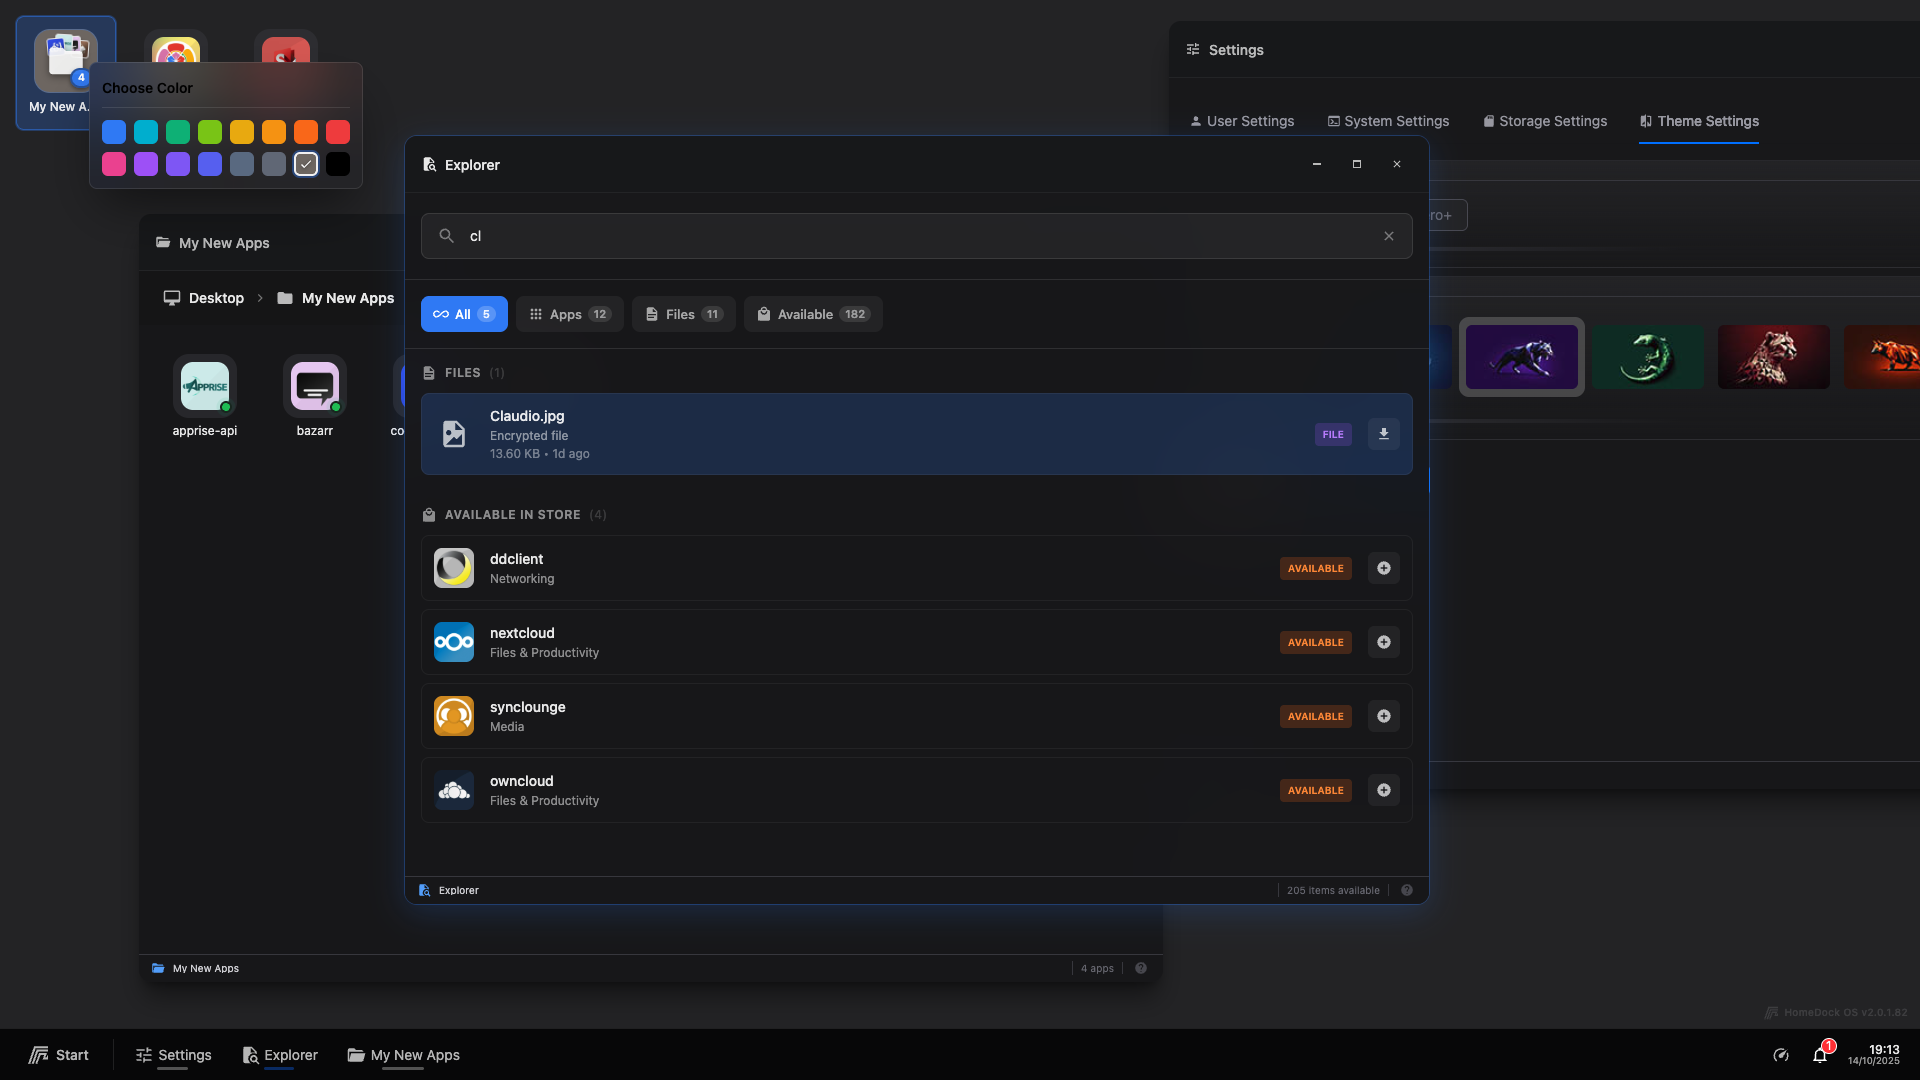Pick the red color swatch

[338, 132]
